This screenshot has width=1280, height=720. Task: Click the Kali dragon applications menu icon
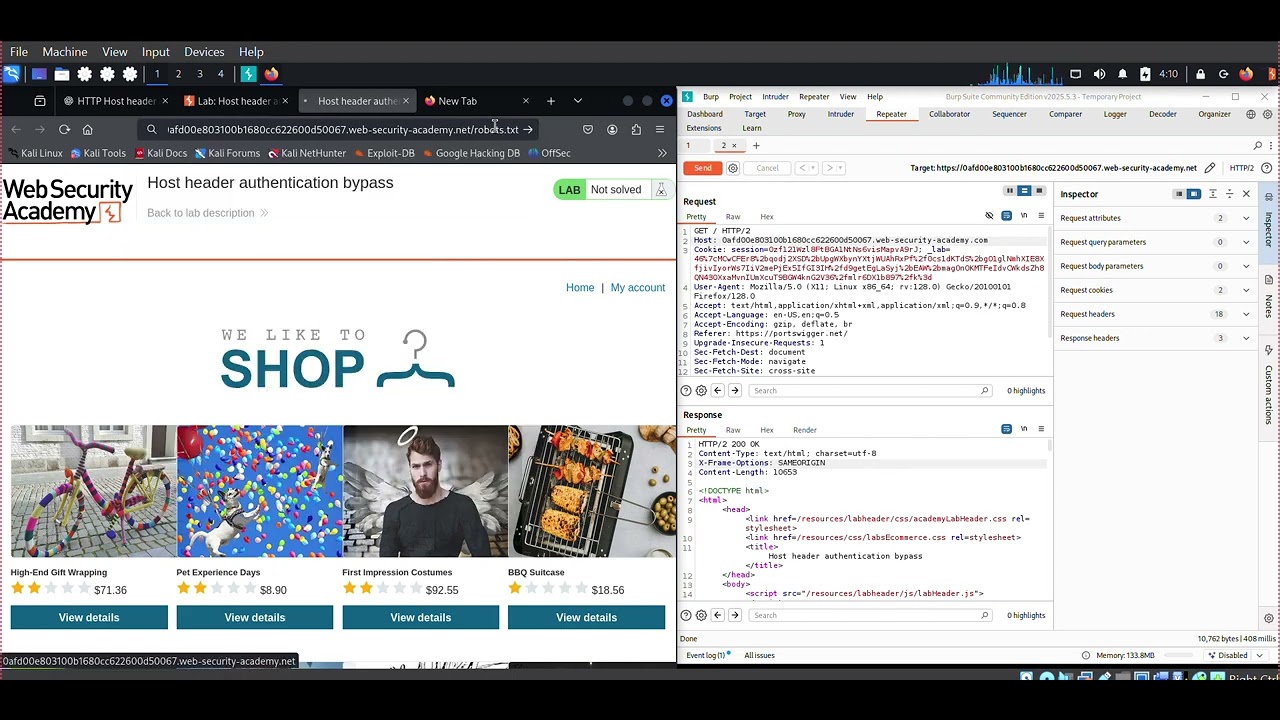[x=12, y=74]
